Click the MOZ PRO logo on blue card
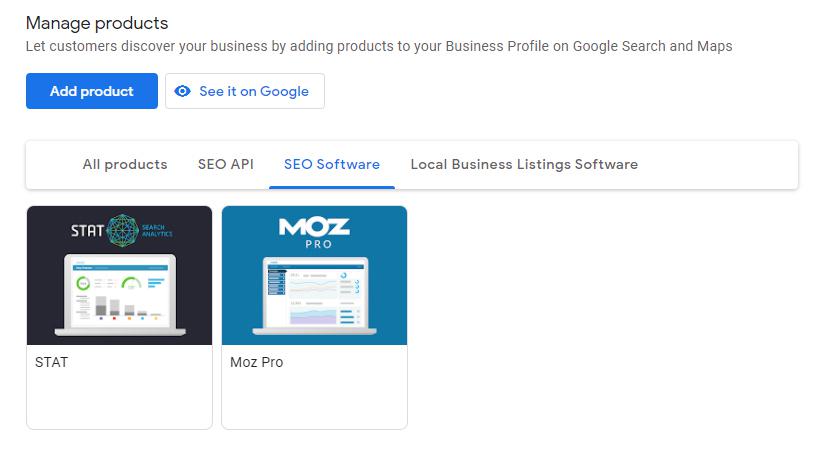The width and height of the screenshot is (818, 463). 314,233
